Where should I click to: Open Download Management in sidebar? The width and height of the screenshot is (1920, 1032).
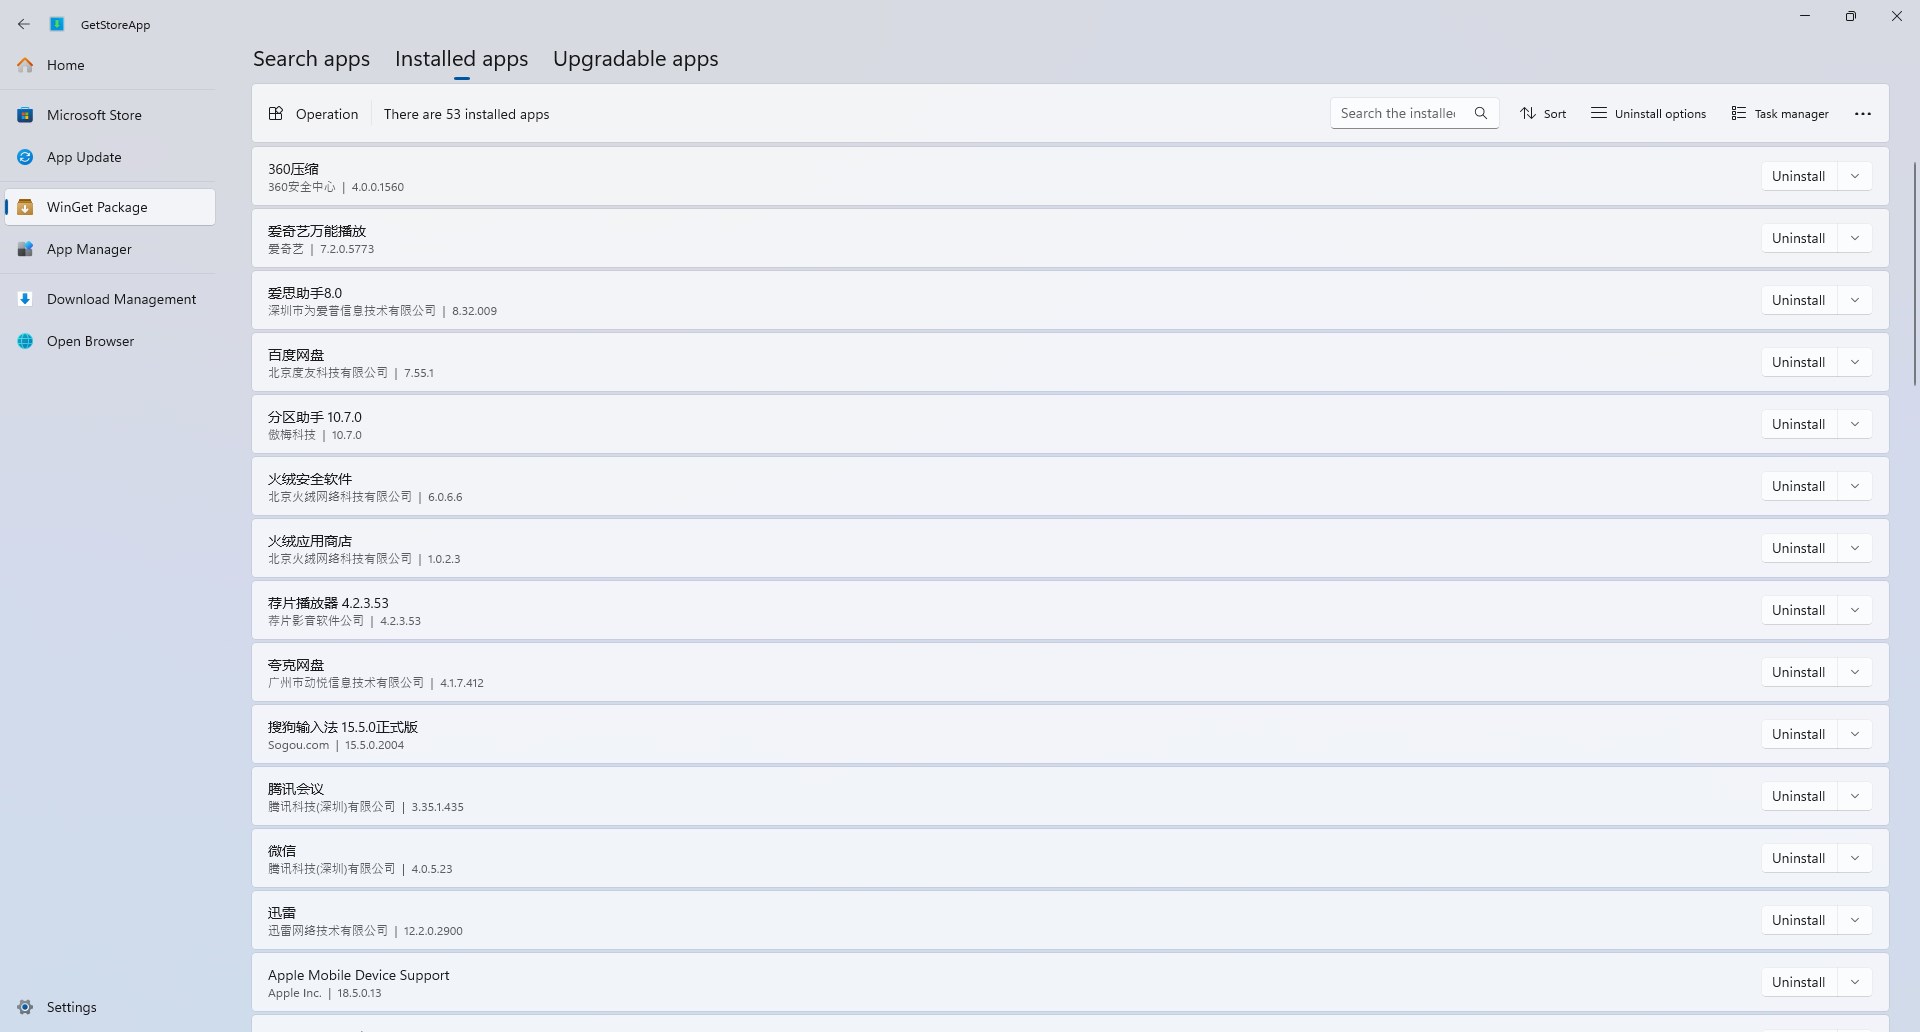[x=110, y=299]
